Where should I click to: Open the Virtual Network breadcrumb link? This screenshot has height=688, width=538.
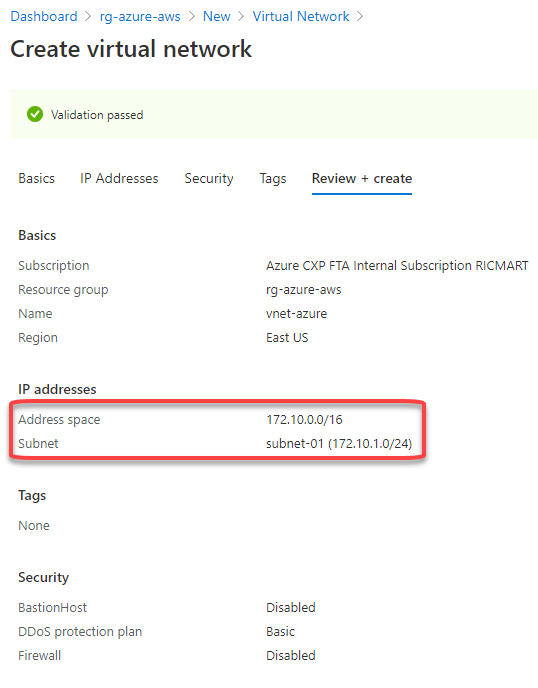pyautogui.click(x=301, y=16)
